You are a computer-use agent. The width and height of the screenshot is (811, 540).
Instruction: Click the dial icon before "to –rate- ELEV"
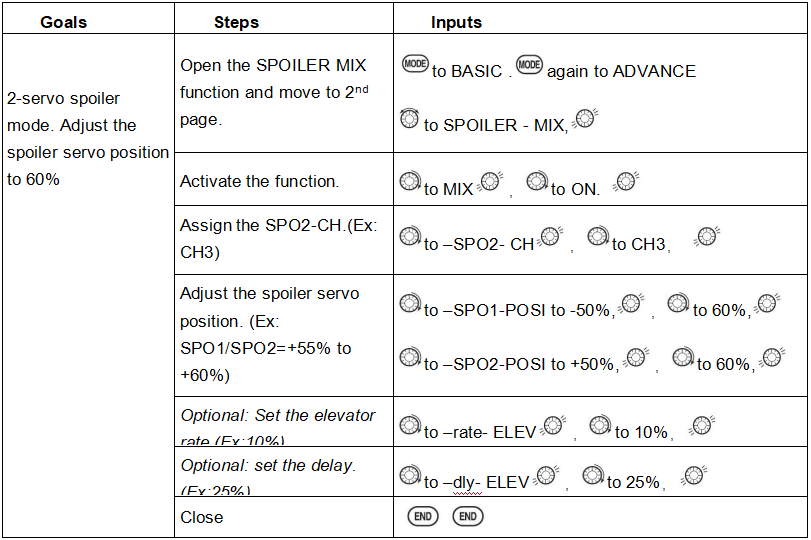[x=409, y=426]
